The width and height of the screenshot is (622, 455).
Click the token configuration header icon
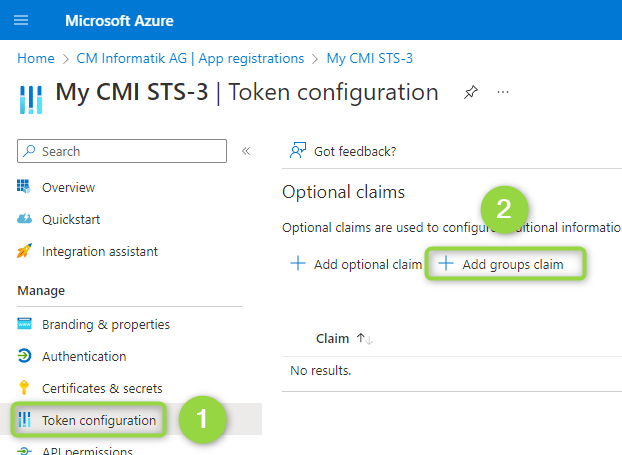click(31, 100)
